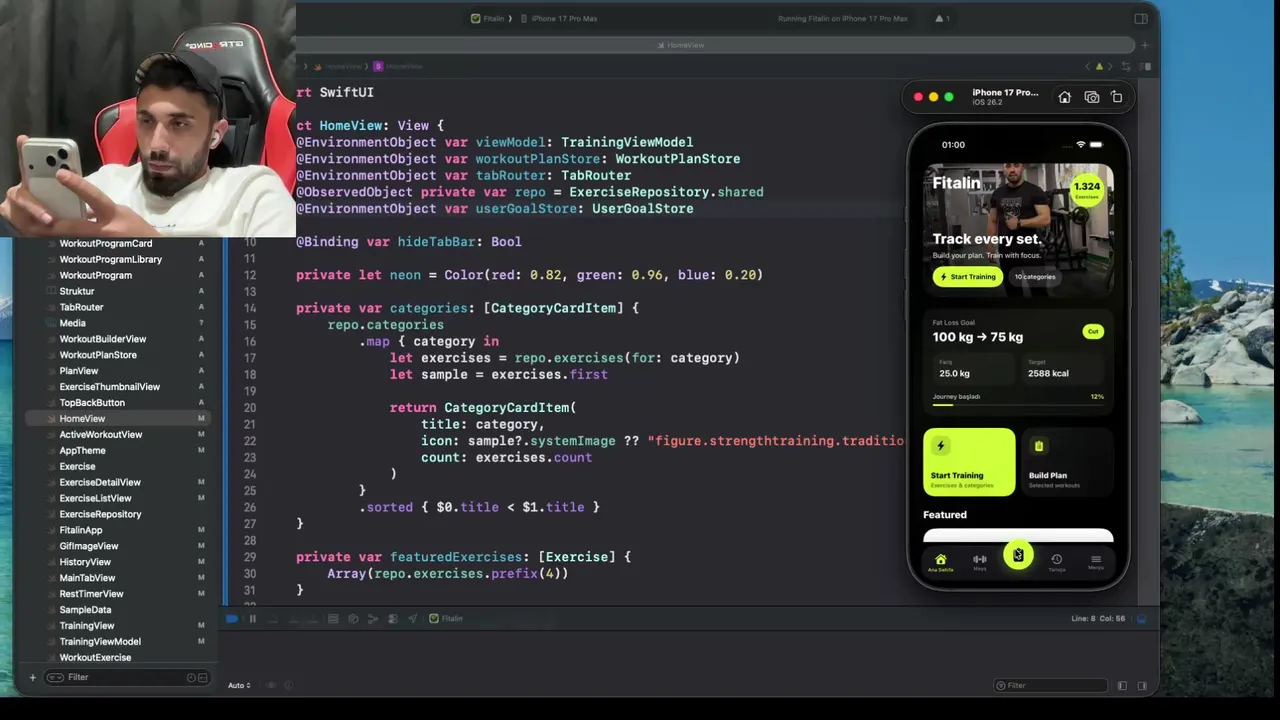Click the HomeView file in jump bar
The width and height of the screenshot is (1280, 720).
(x=338, y=66)
